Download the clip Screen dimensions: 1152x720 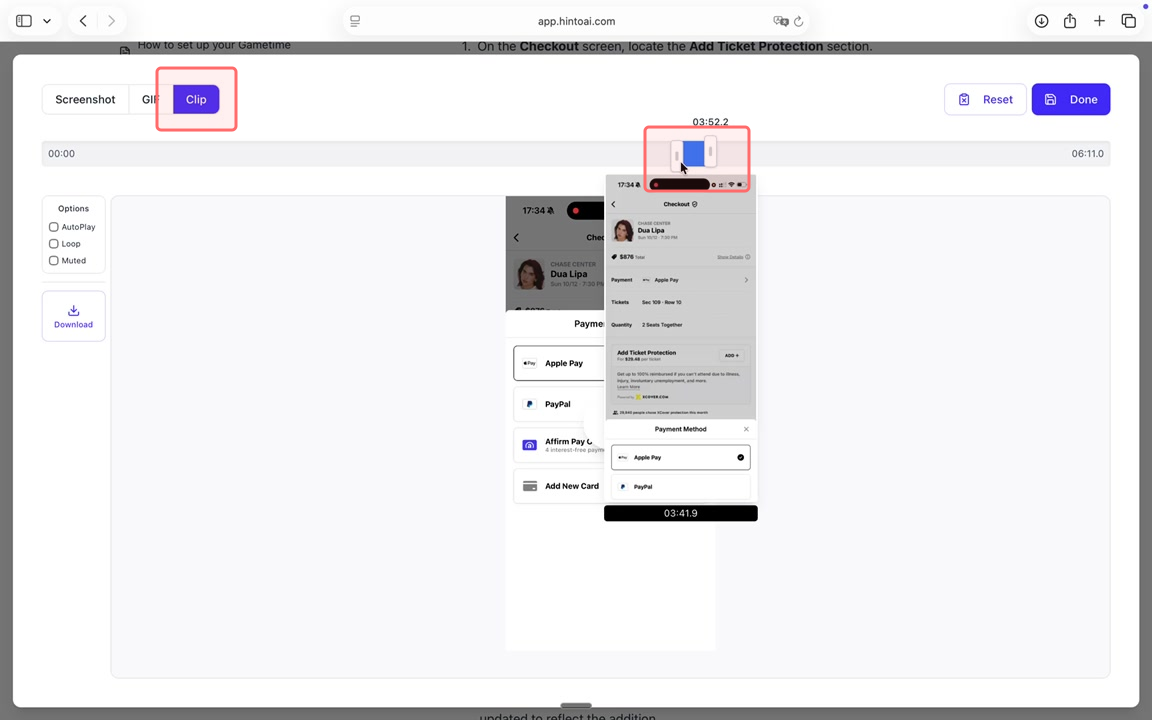[x=73, y=316]
